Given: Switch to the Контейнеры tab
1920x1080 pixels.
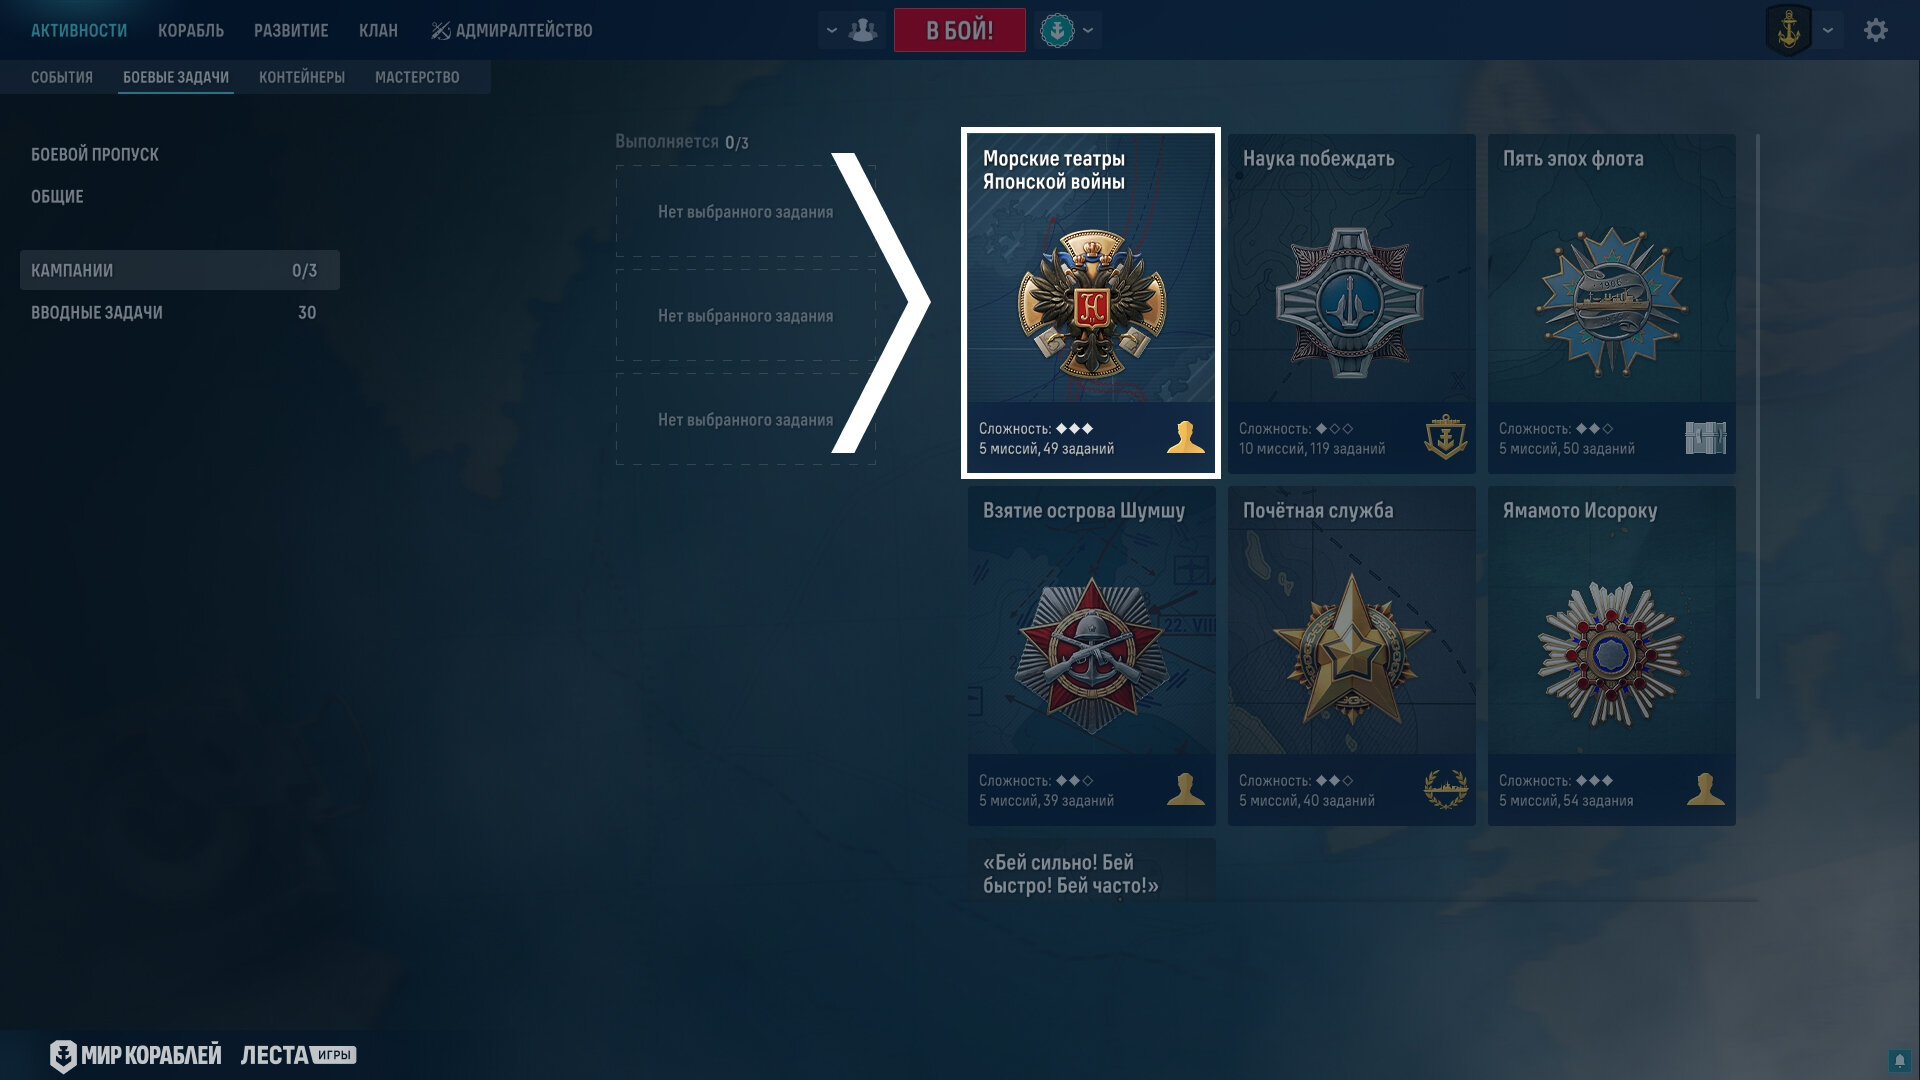Looking at the screenshot, I should click(302, 77).
